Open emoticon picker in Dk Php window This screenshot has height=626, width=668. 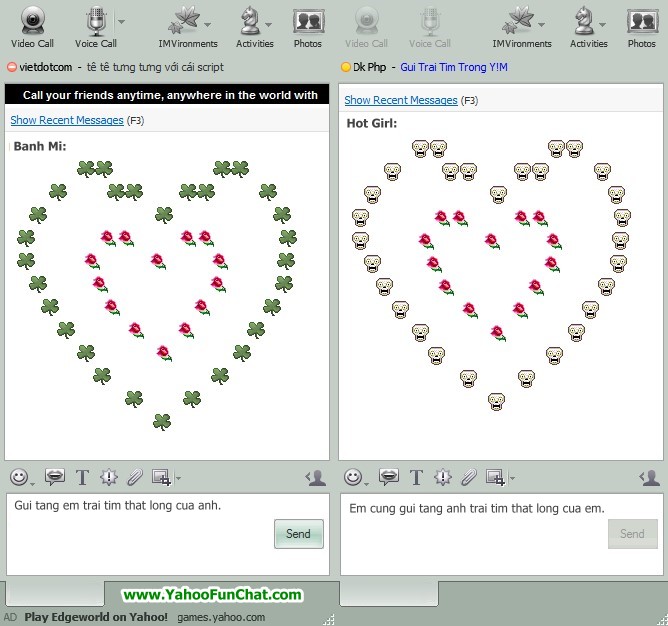(x=353, y=477)
